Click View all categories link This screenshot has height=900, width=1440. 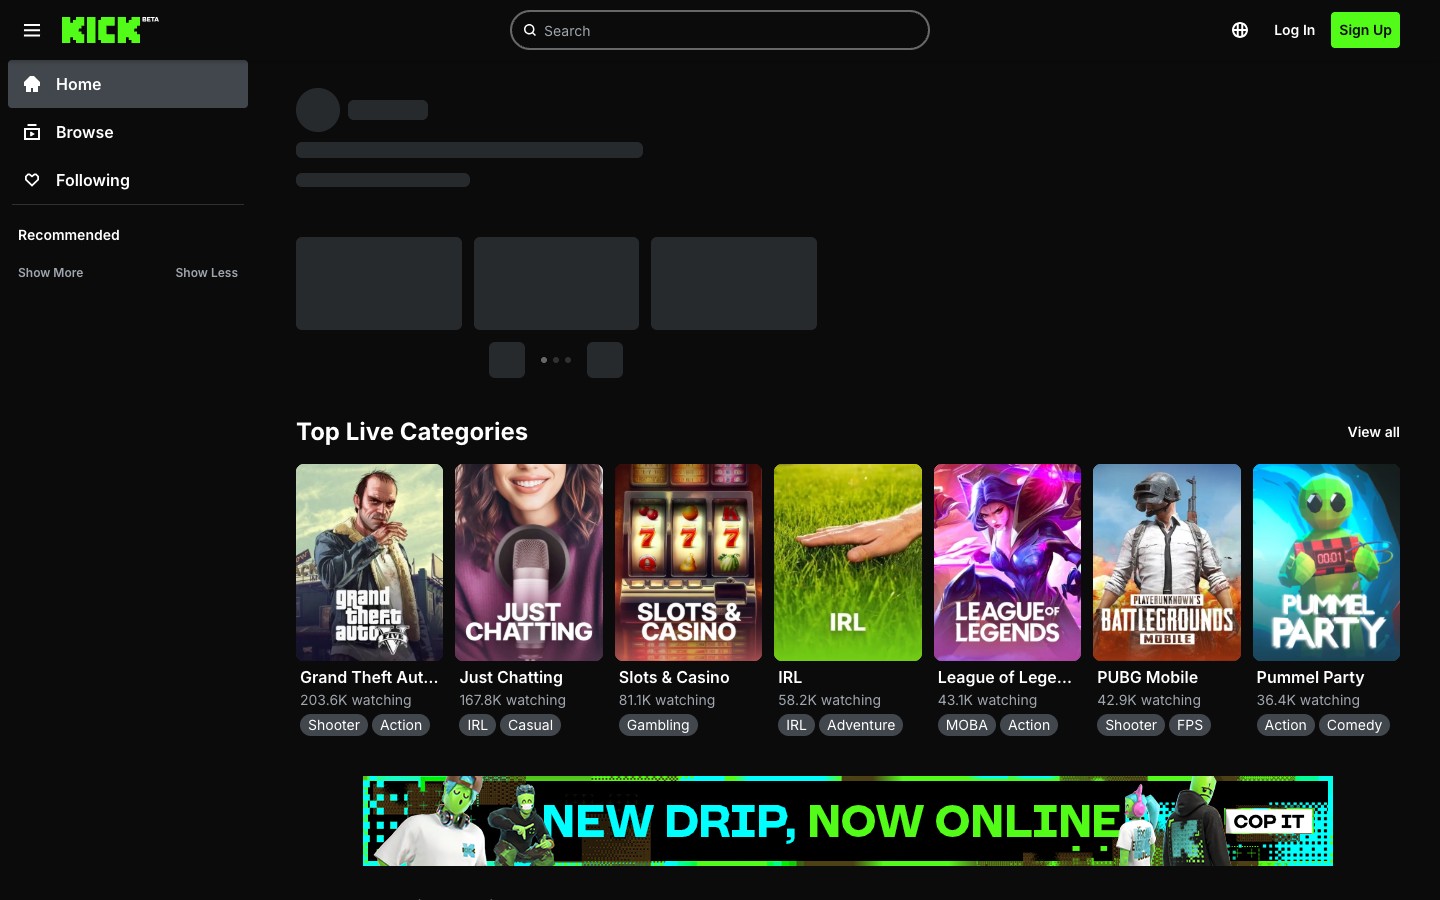(1373, 432)
